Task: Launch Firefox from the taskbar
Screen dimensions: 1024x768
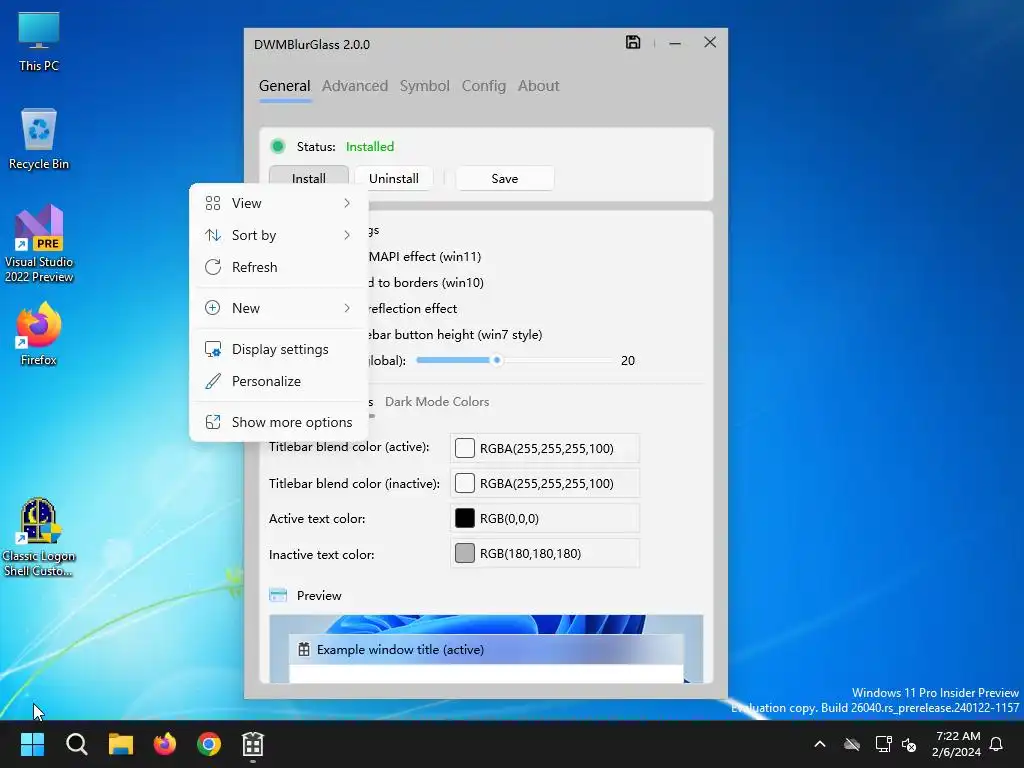Action: coord(165,744)
